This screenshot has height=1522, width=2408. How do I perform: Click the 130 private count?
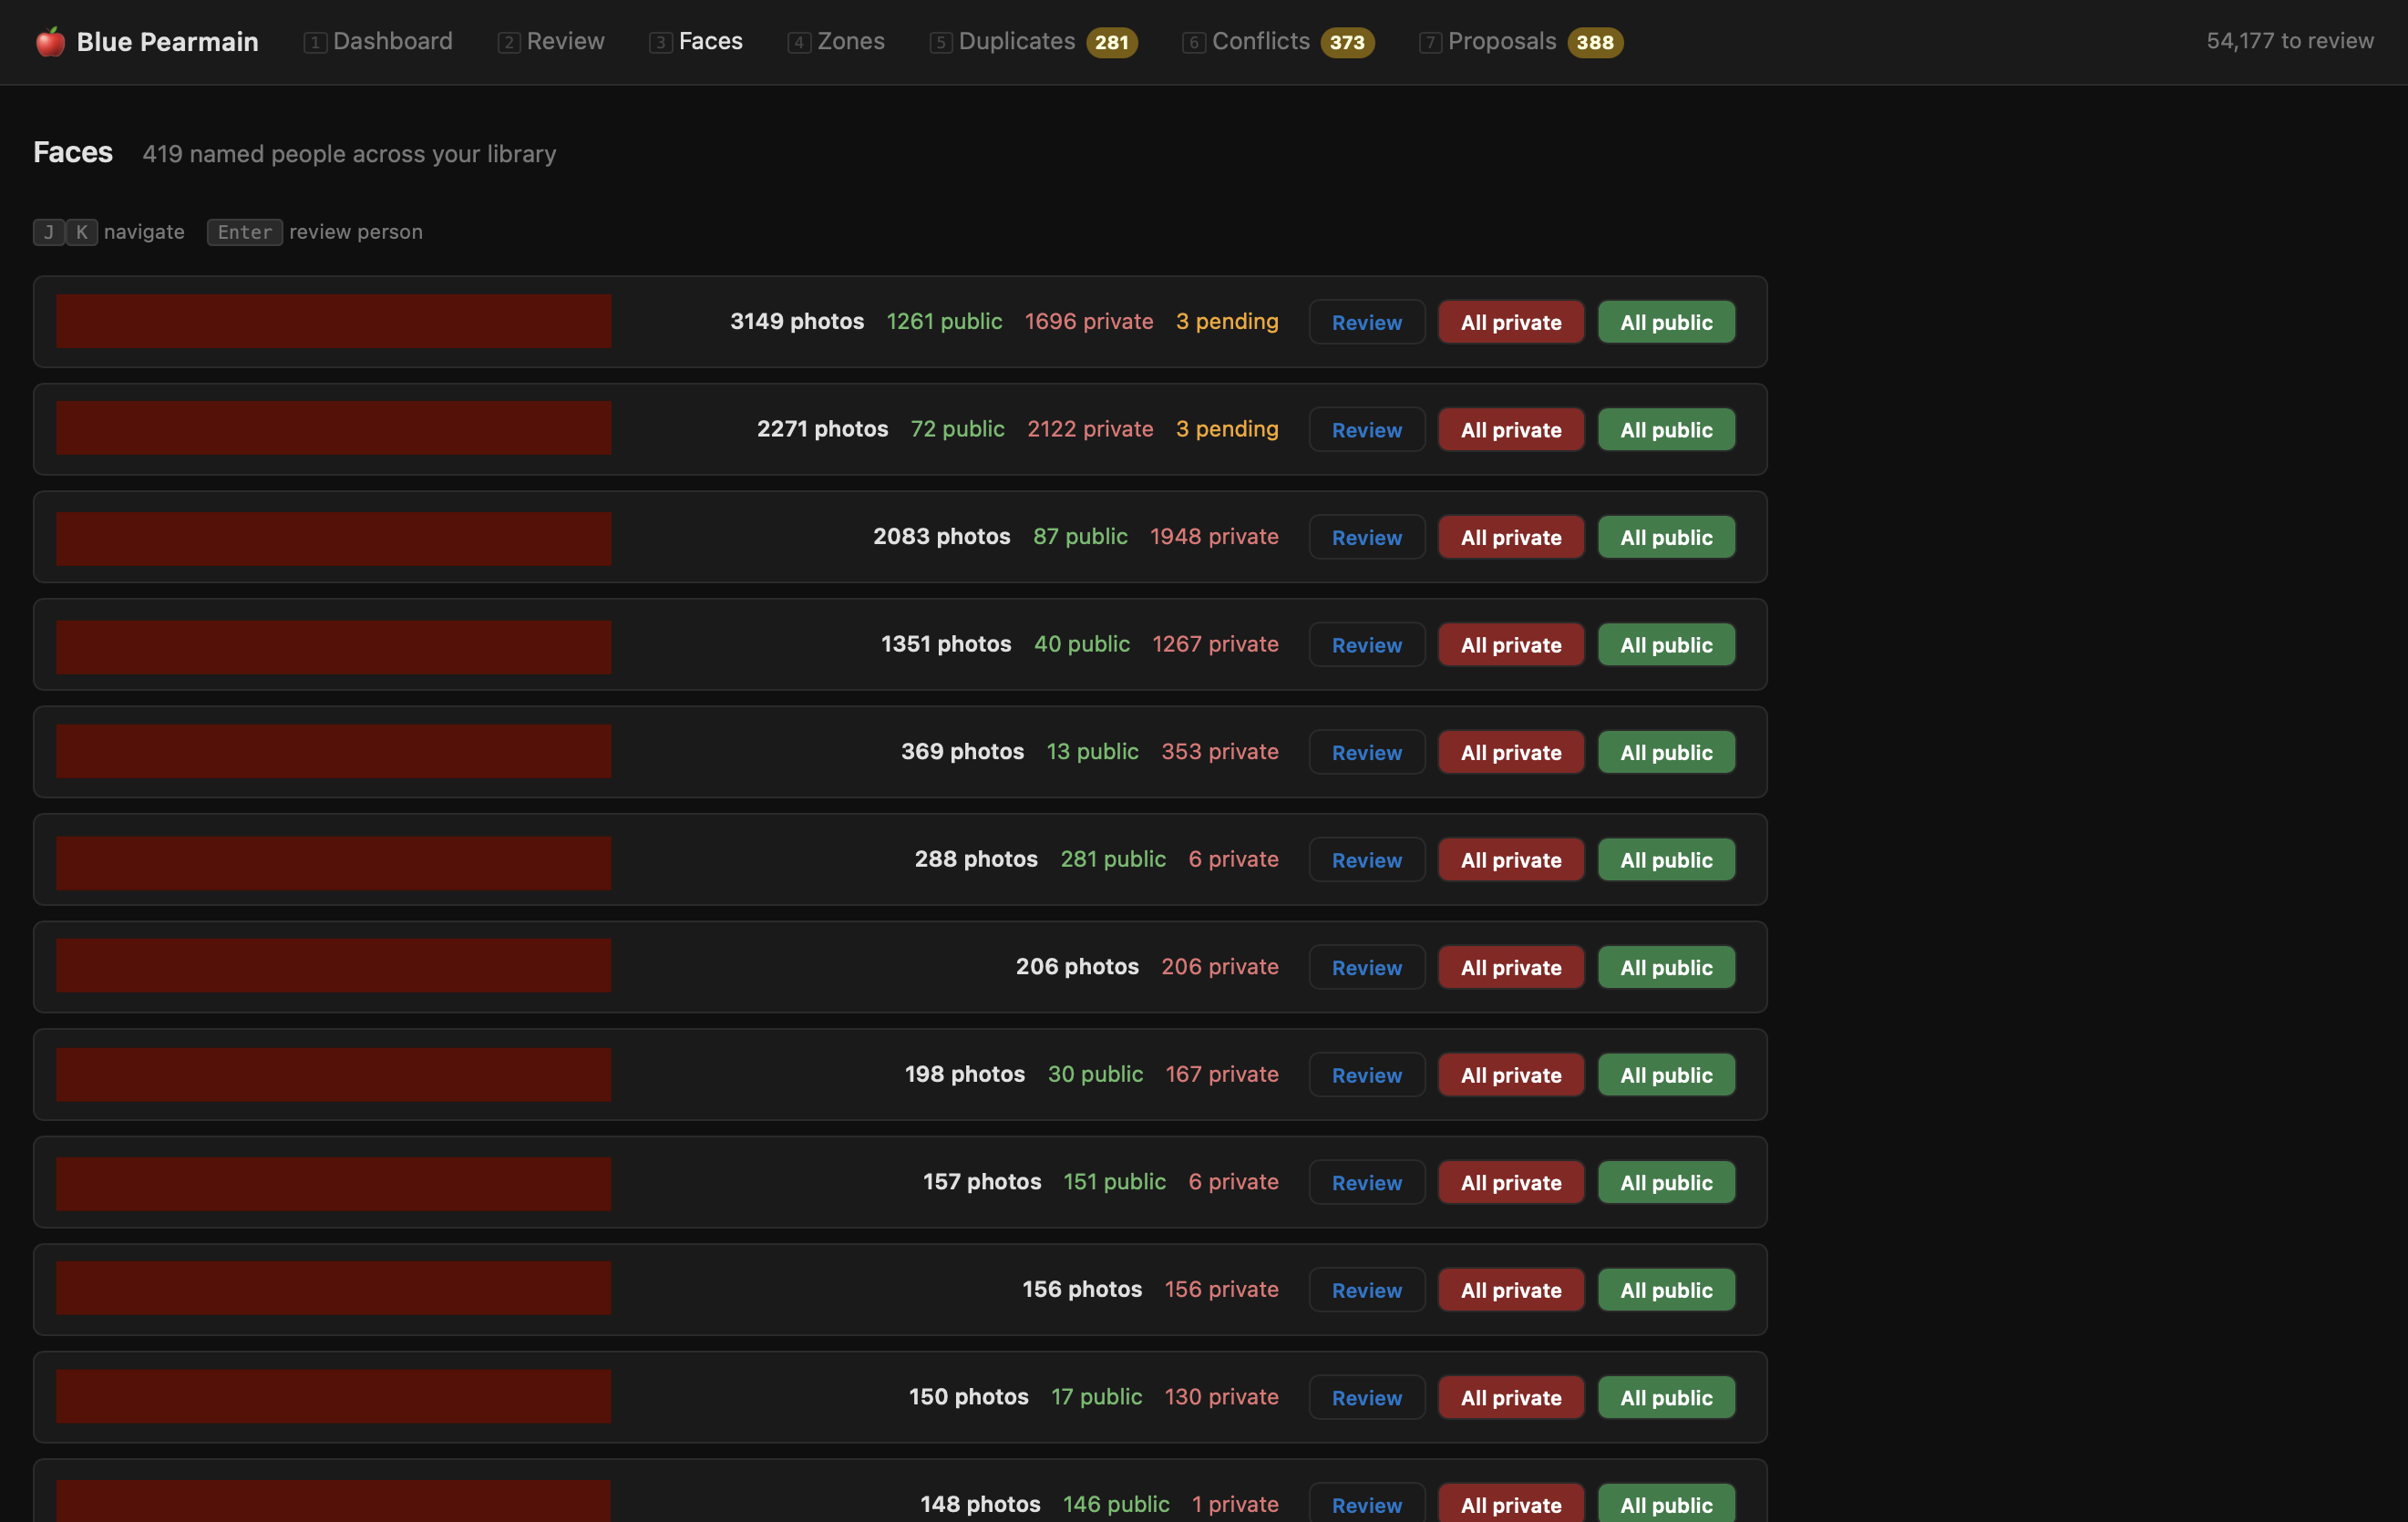(1221, 1396)
